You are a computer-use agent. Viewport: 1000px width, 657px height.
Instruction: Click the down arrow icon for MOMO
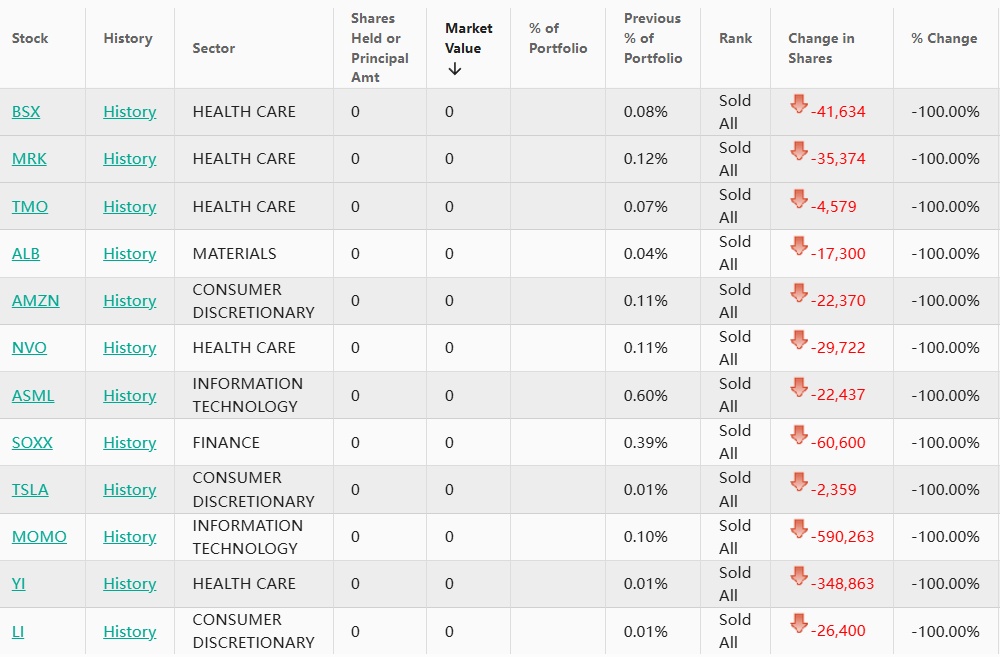[798, 529]
